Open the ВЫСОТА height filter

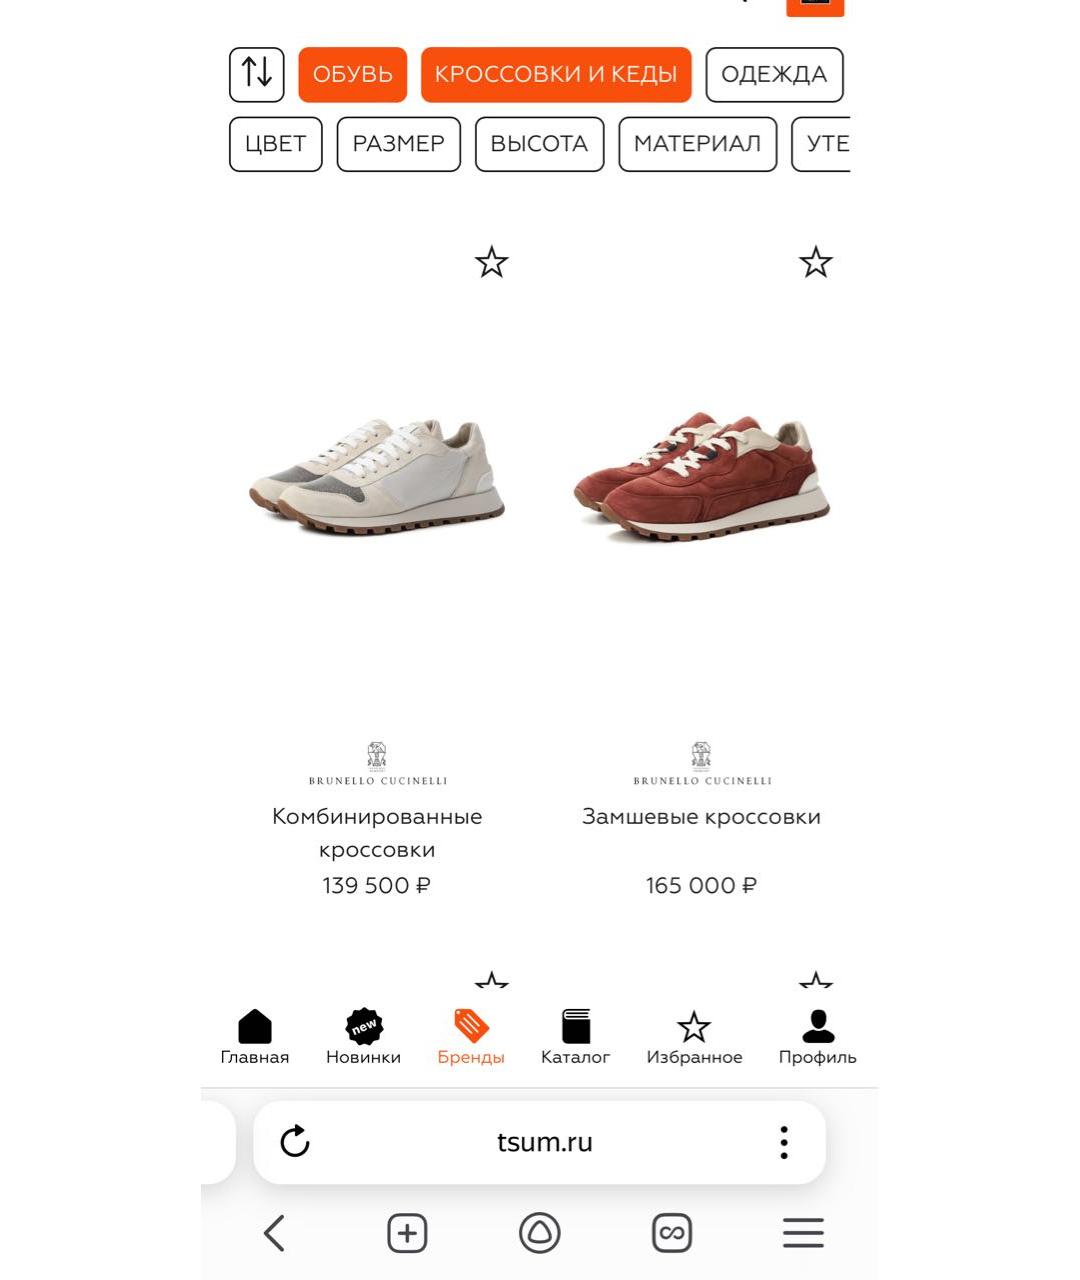click(539, 144)
